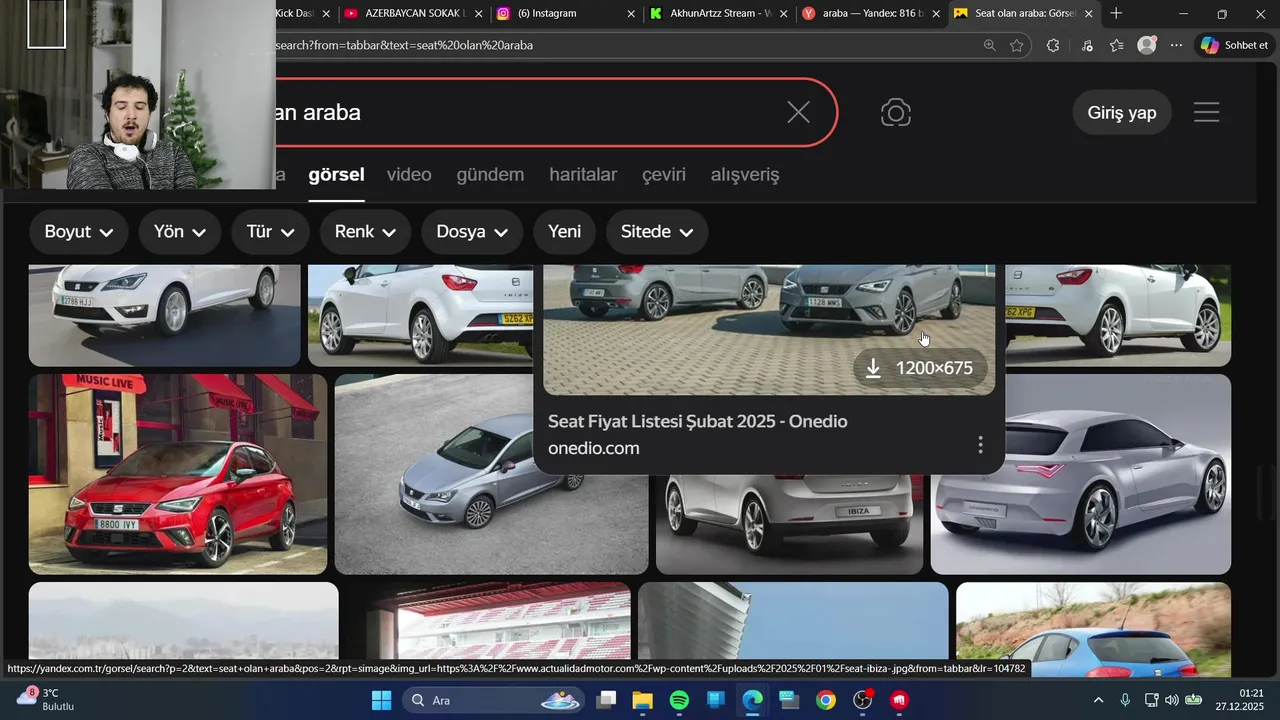Image resolution: width=1280 pixels, height=720 pixels.
Task: Open the three-dot menu on onedio.com card
Action: point(980,444)
